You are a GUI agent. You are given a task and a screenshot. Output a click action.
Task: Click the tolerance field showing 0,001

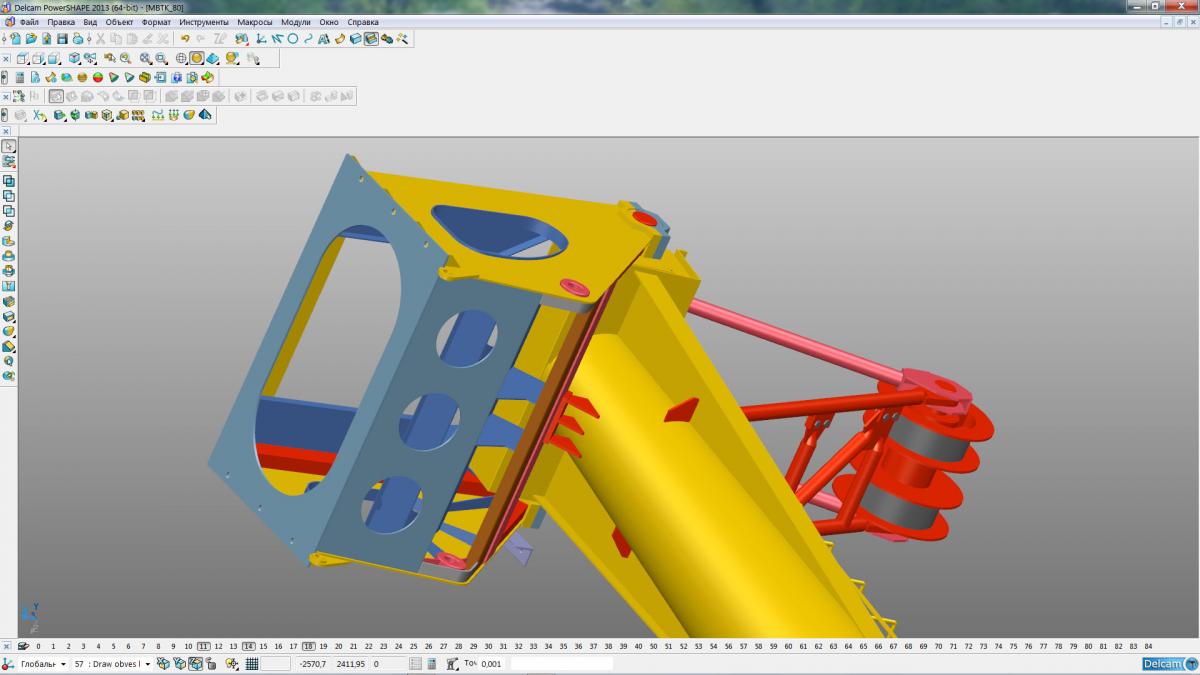point(492,664)
